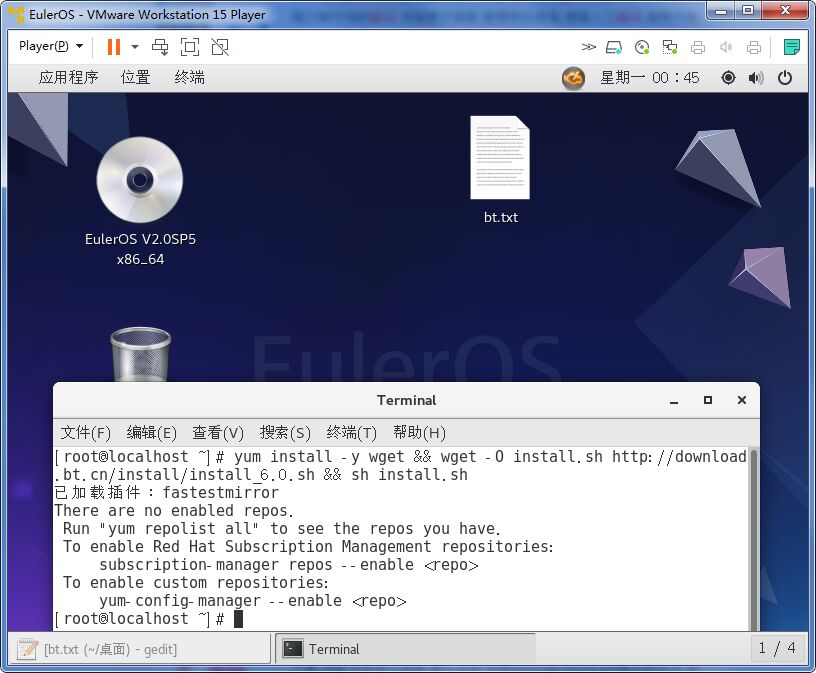The width and height of the screenshot is (816, 673).
Task: Open the 终端 menu in the top panel
Action: click(x=189, y=78)
